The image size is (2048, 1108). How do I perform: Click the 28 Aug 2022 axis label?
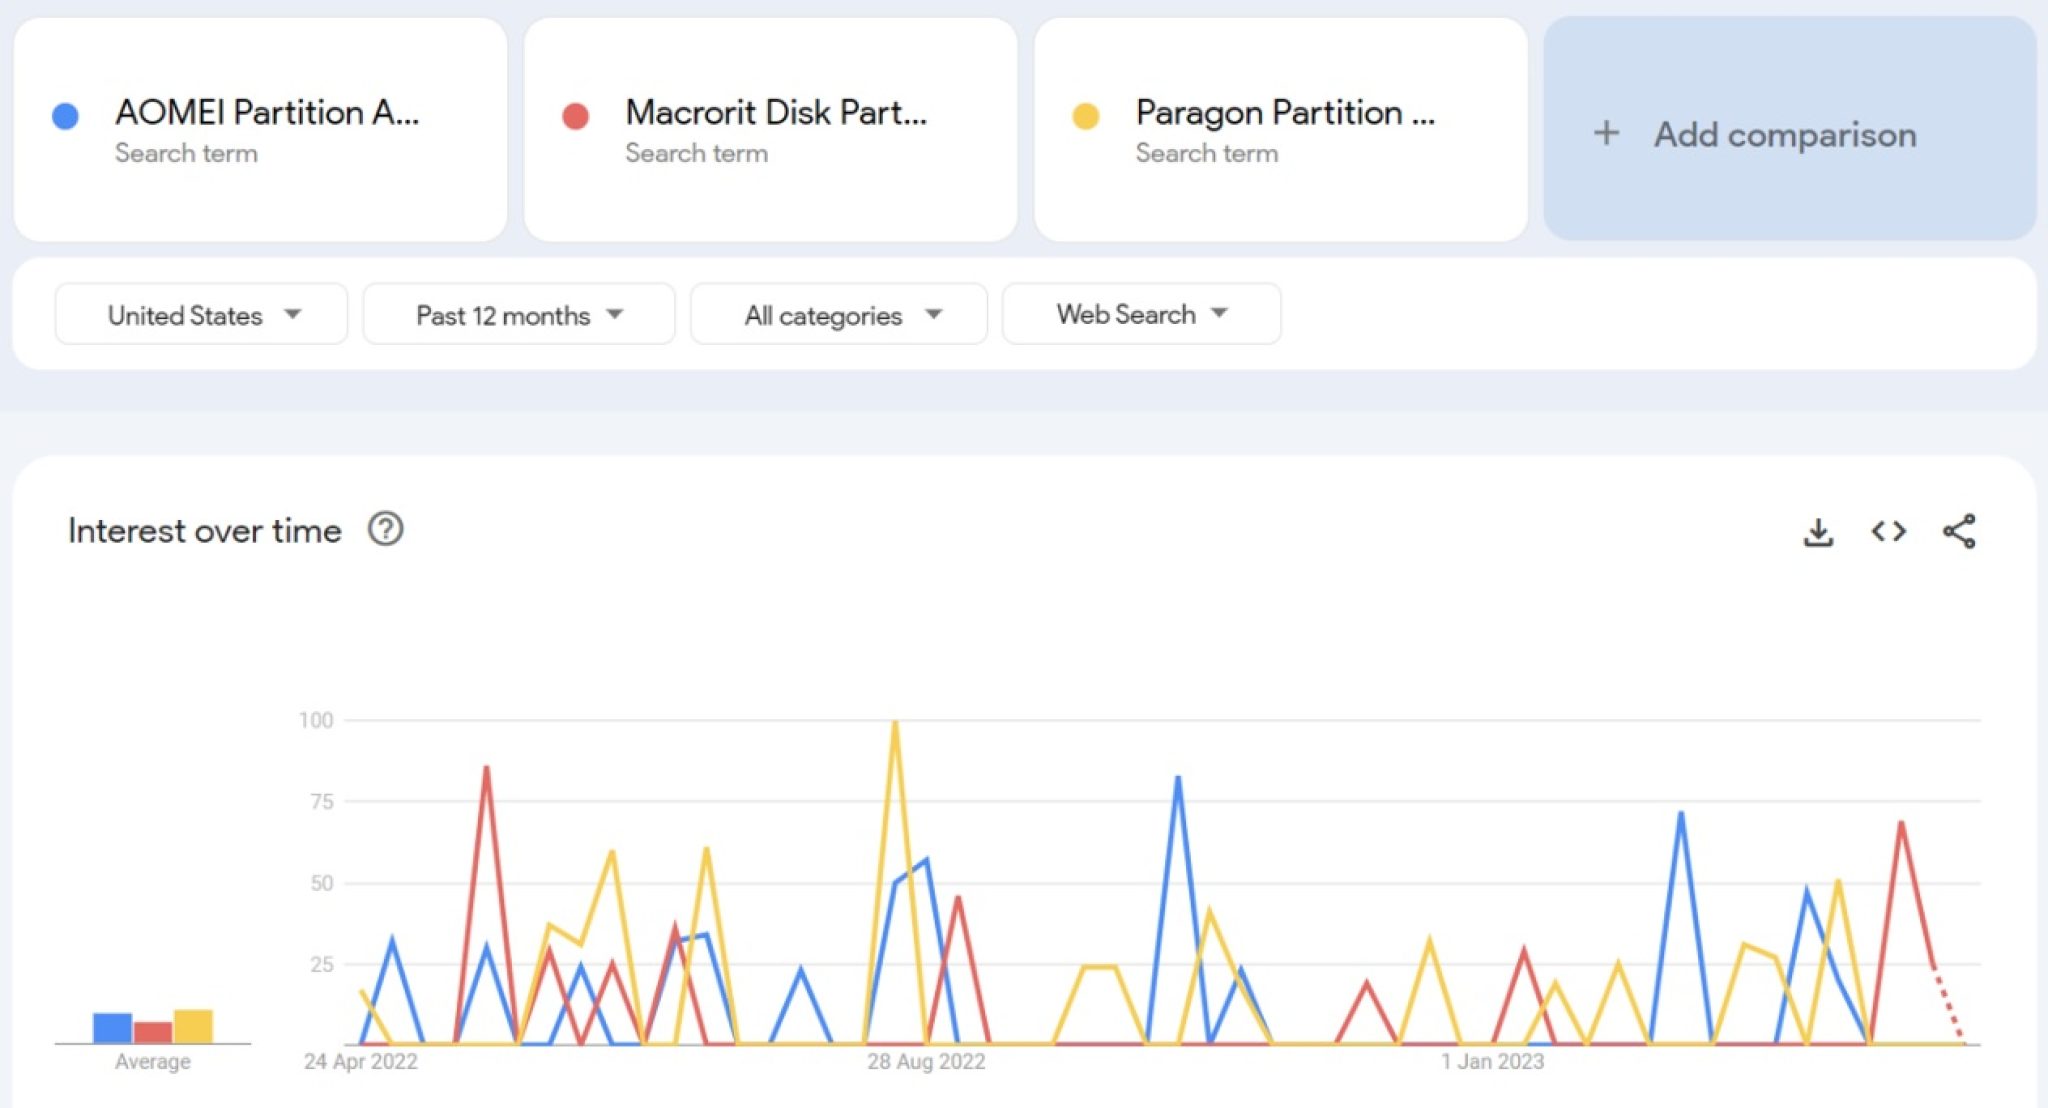pyautogui.click(x=926, y=1061)
